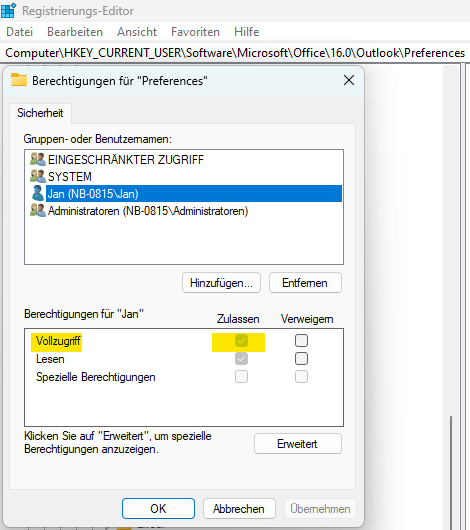Check Verweigern box for Vollzugriff
The height and width of the screenshot is (530, 470).
click(301, 341)
